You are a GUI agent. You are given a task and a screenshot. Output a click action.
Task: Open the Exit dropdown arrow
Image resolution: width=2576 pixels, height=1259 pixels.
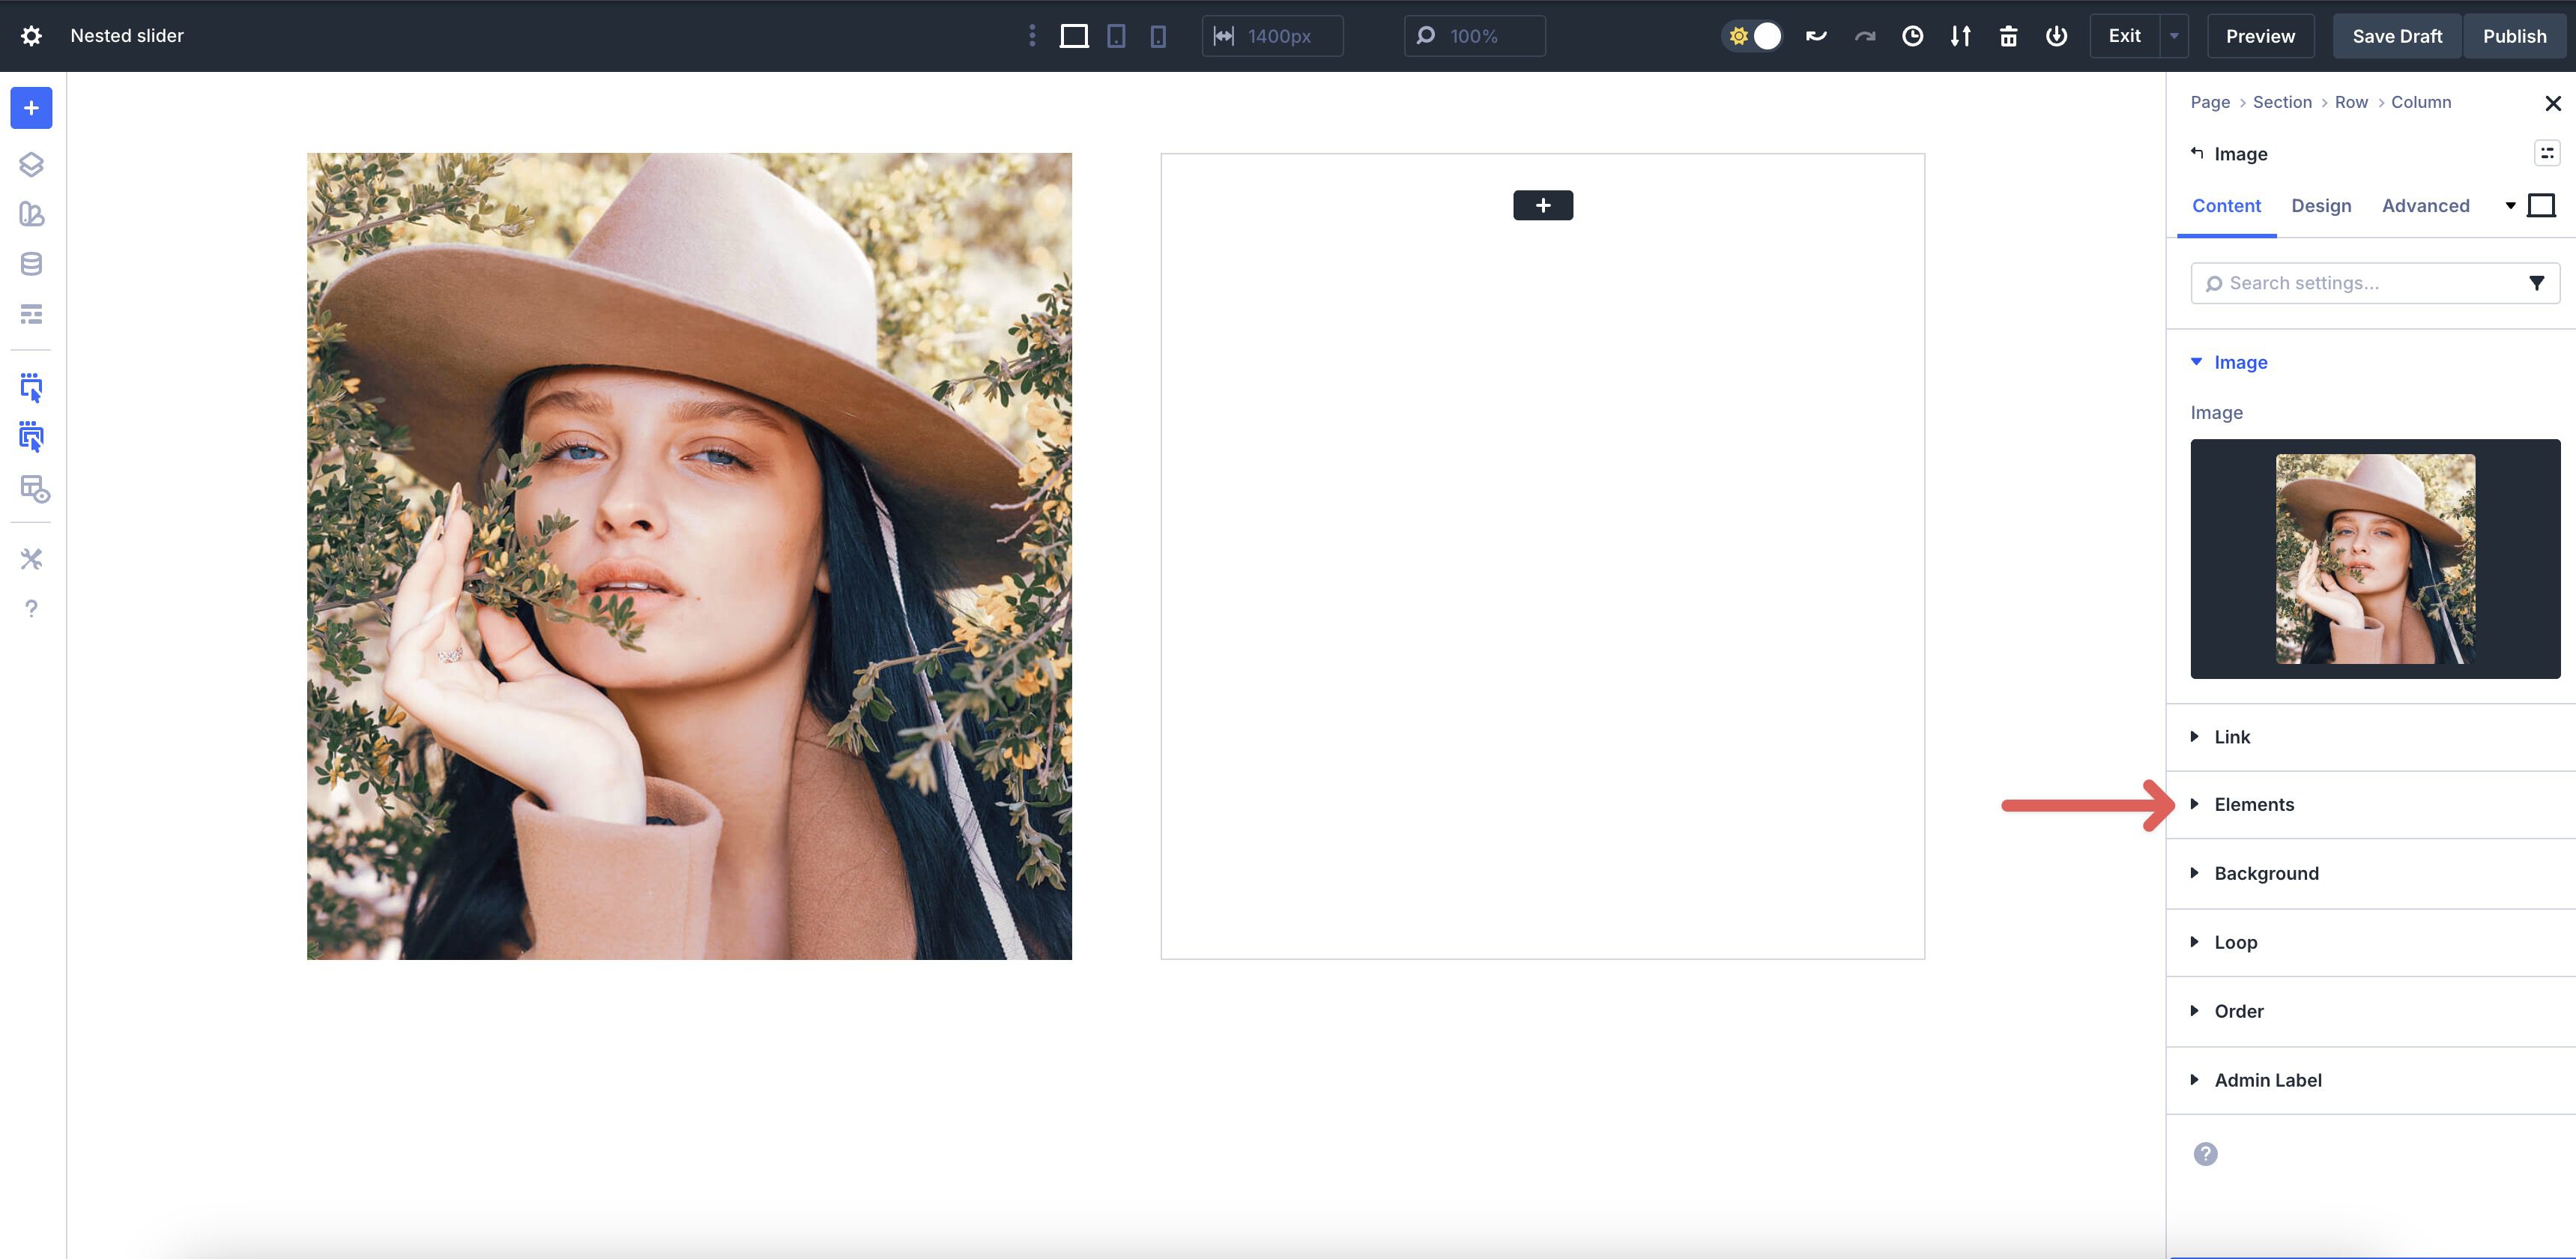(2172, 35)
